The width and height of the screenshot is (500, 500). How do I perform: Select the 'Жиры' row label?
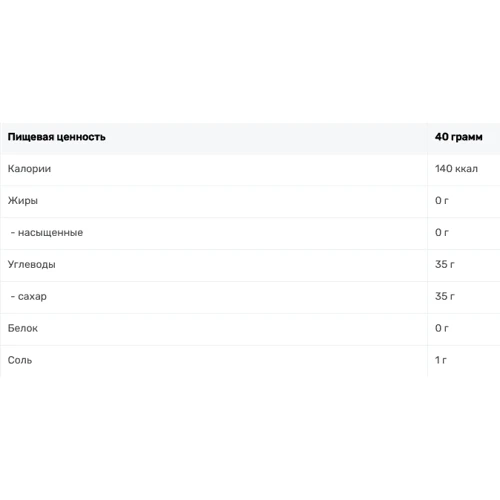[x=23, y=201]
